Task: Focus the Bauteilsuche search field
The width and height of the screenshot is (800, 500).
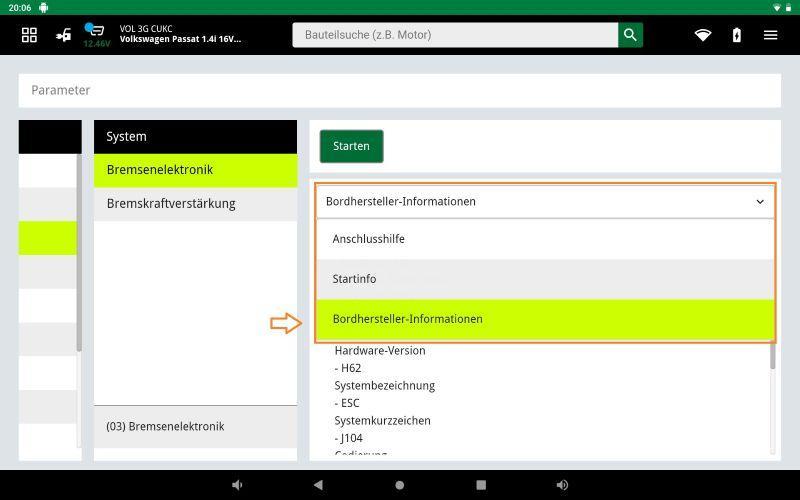Action: pyautogui.click(x=455, y=35)
